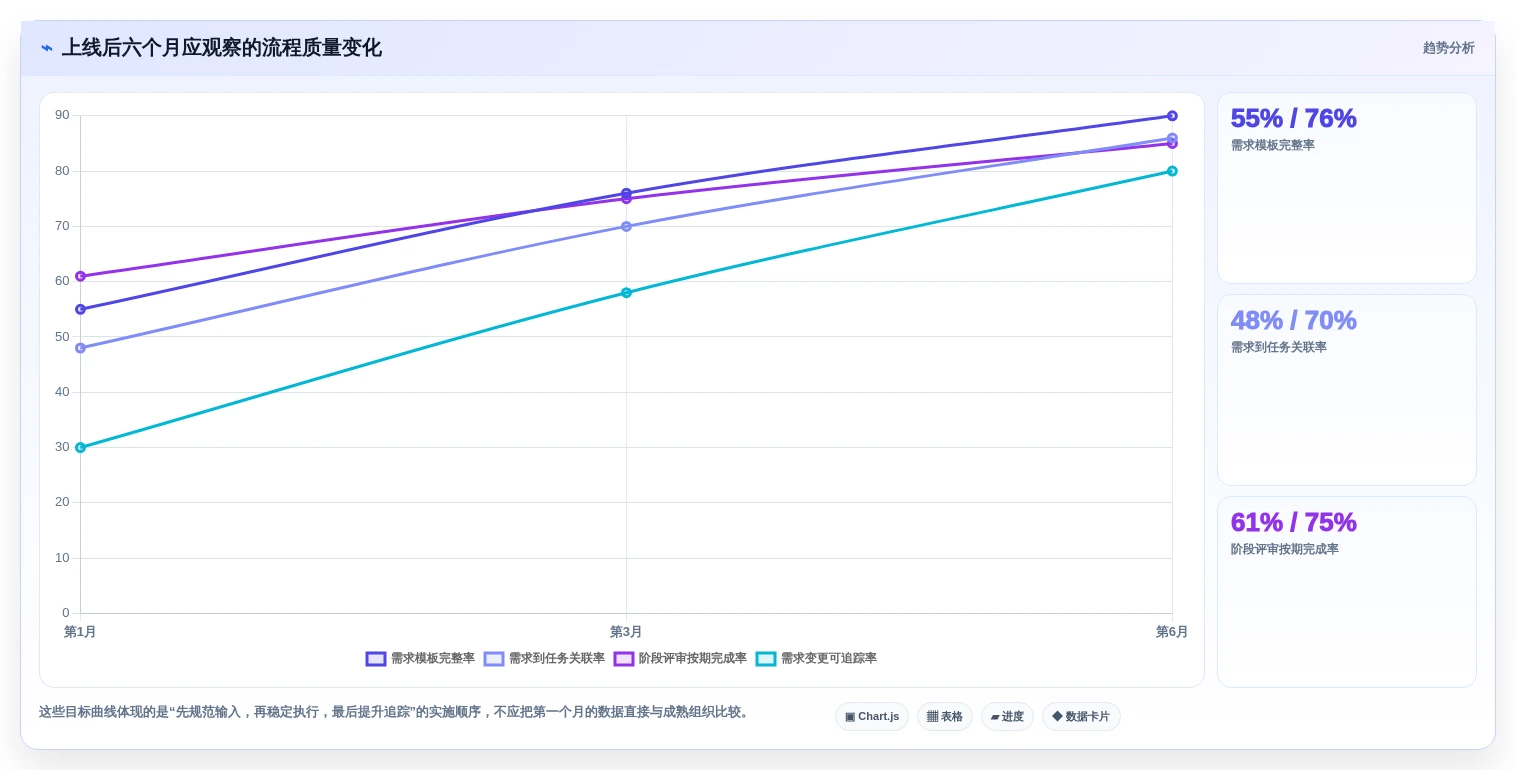This screenshot has height=770, width=1516.
Task: Click 需求变更可追踪率 data point at 第3月
Action: point(626,293)
